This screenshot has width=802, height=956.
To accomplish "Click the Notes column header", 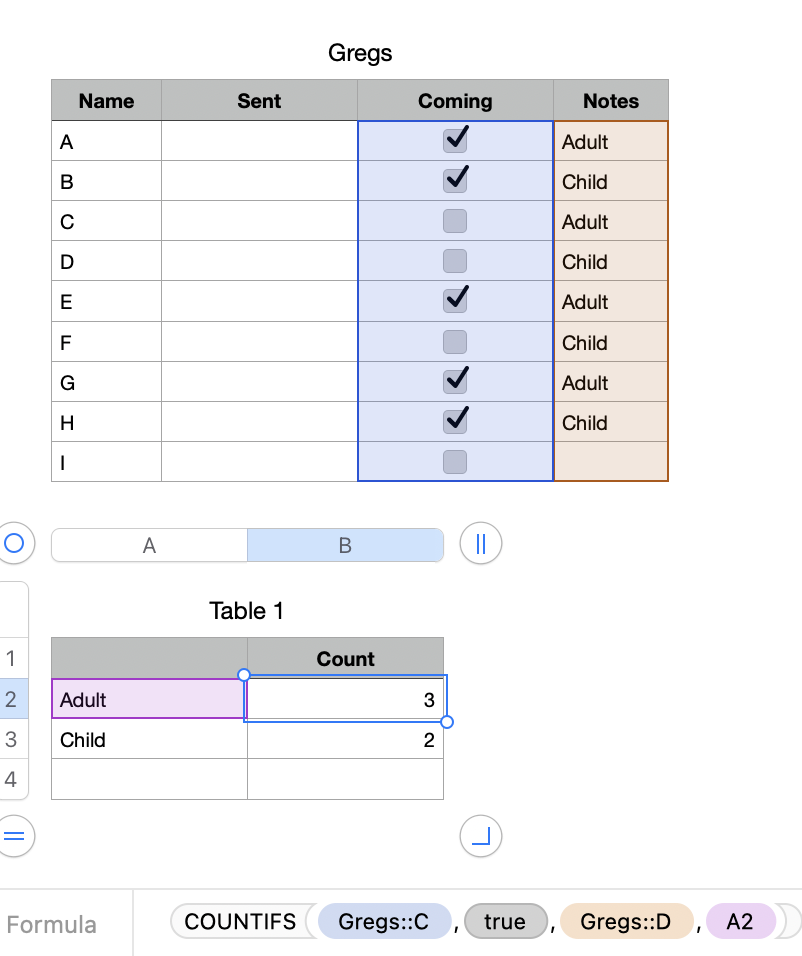I will point(610,101).
